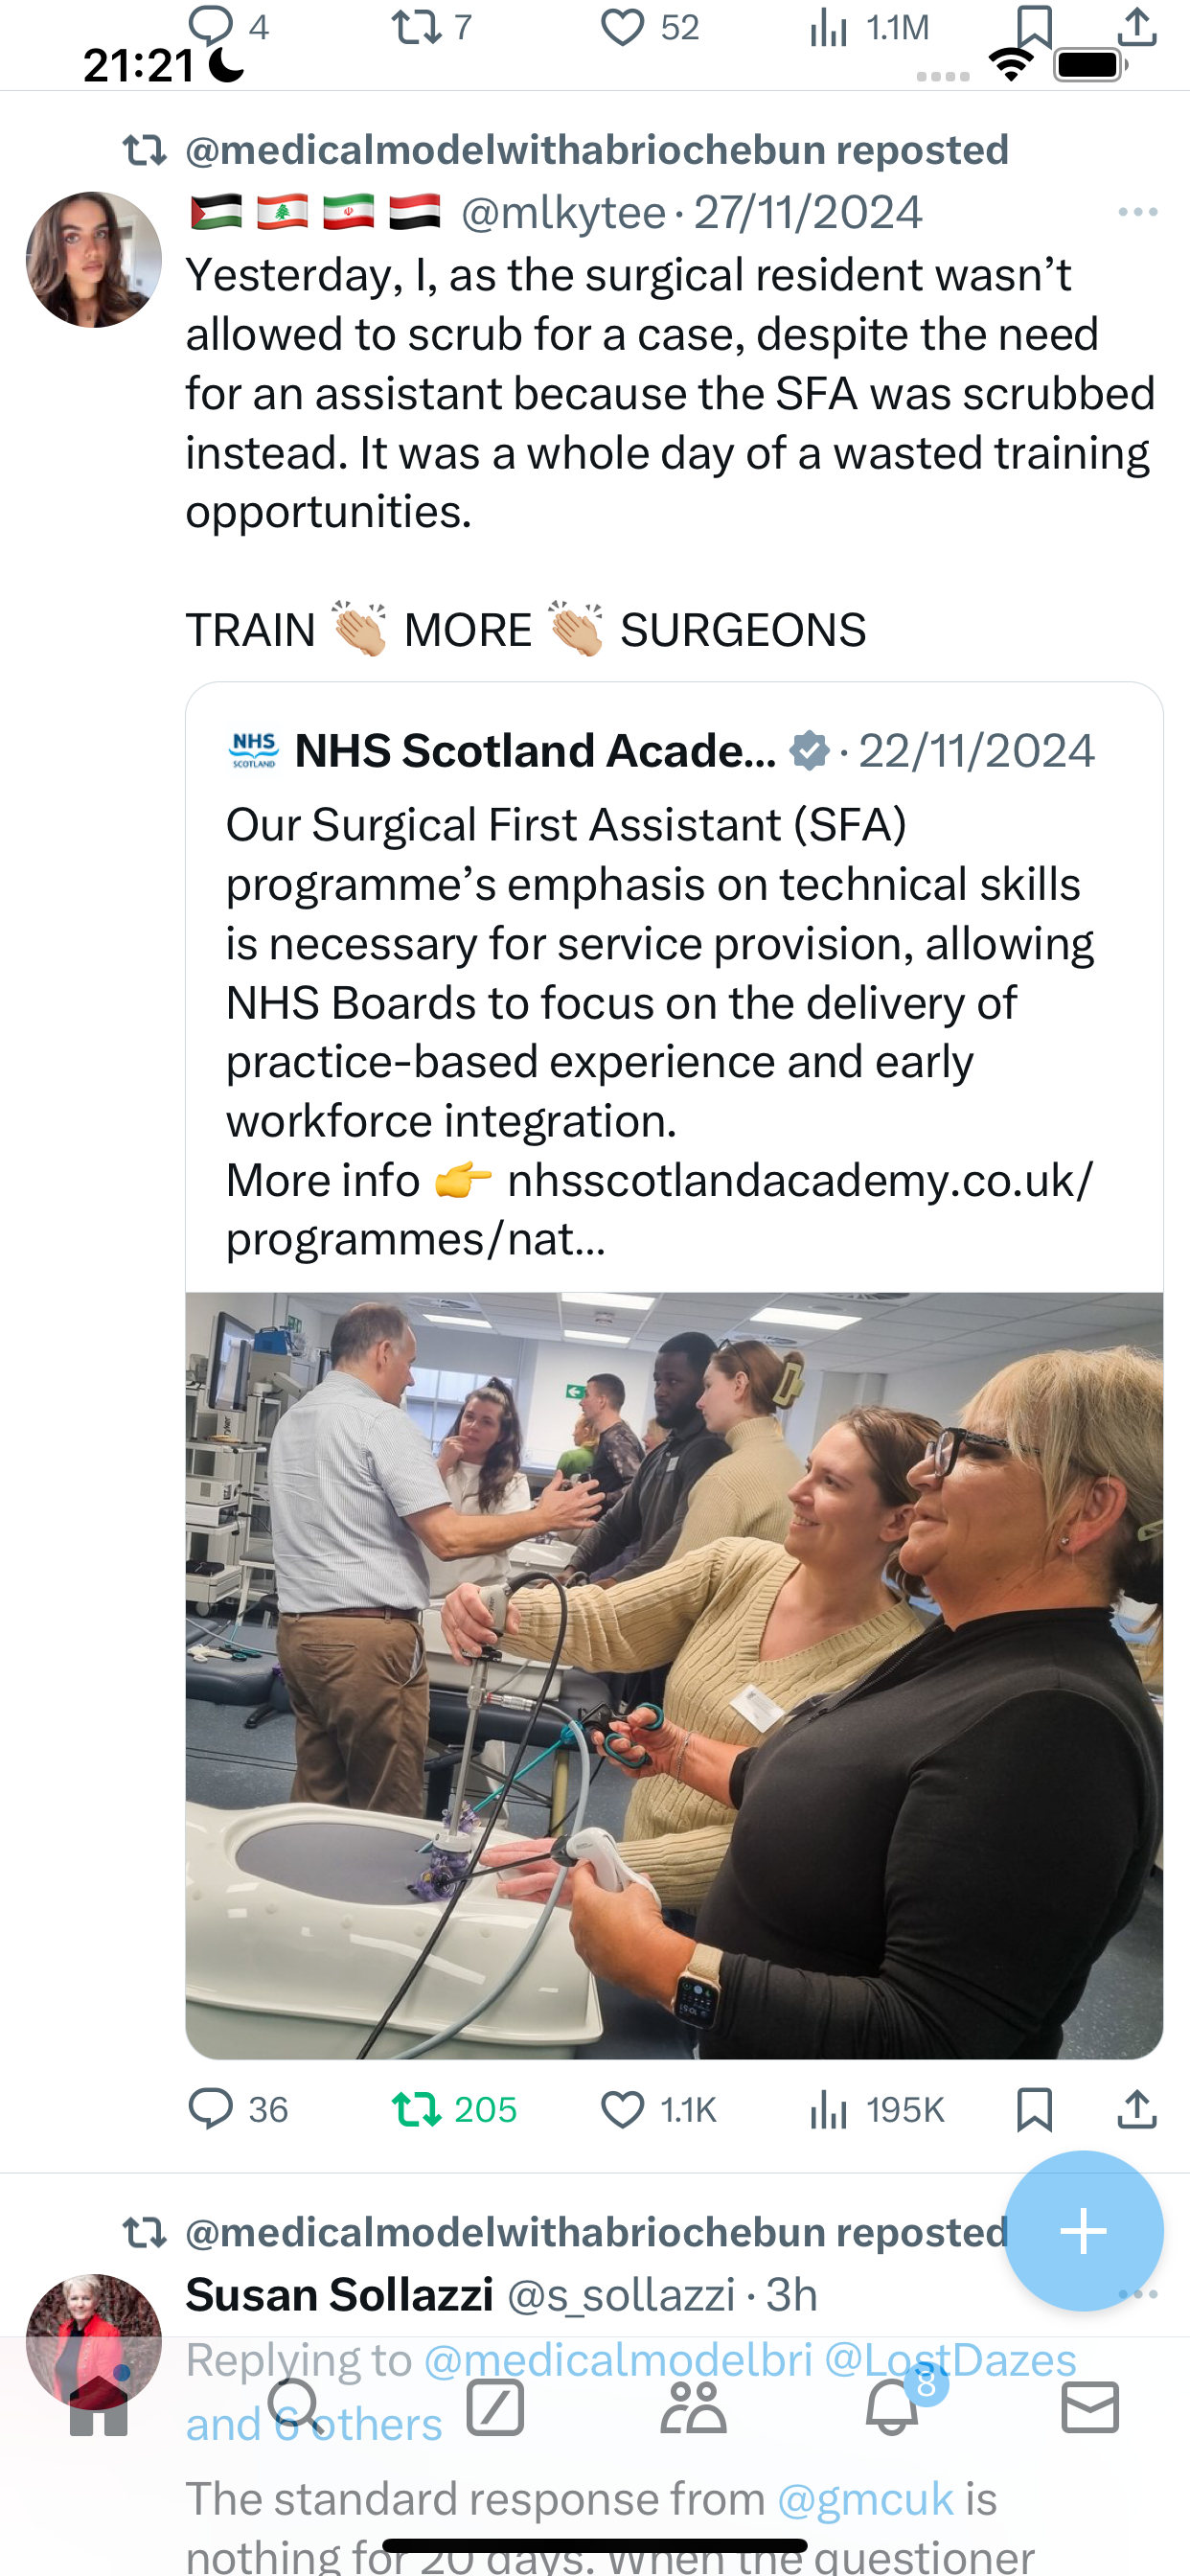Go to the Home tab icon
This screenshot has width=1190, height=2576.
tap(98, 2406)
